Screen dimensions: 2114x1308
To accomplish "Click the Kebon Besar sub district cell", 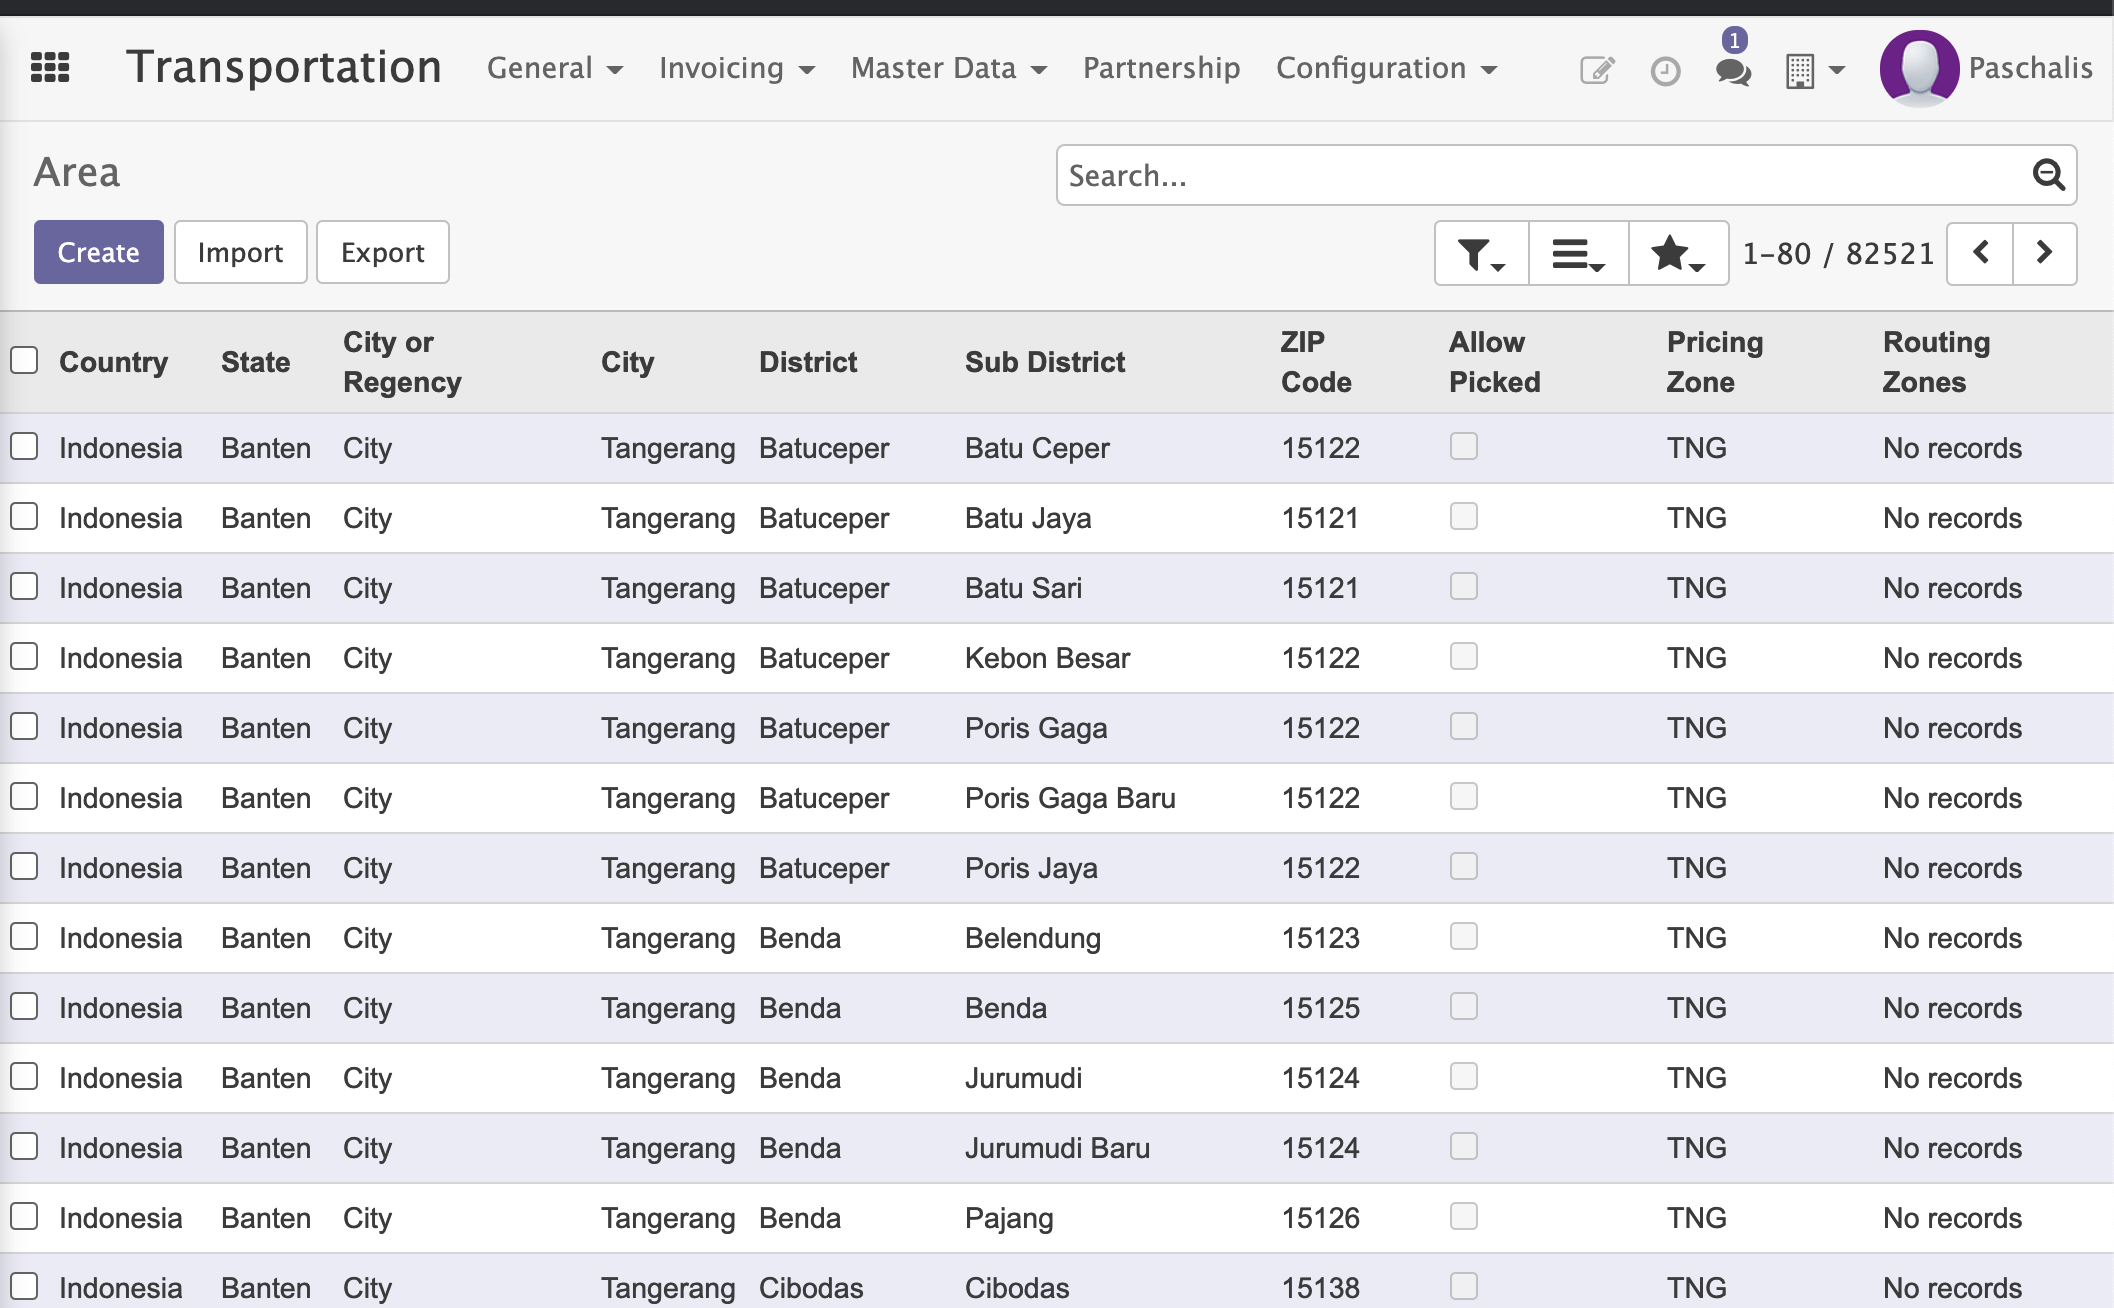I will pyautogui.click(x=1047, y=658).
